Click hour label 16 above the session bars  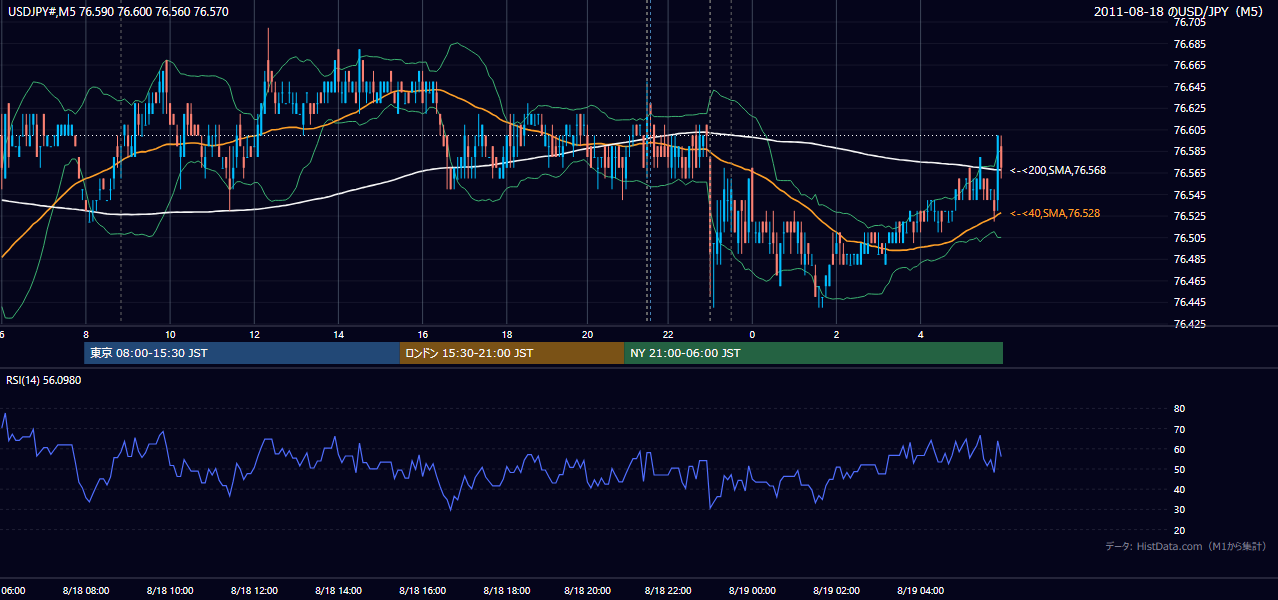[423, 335]
